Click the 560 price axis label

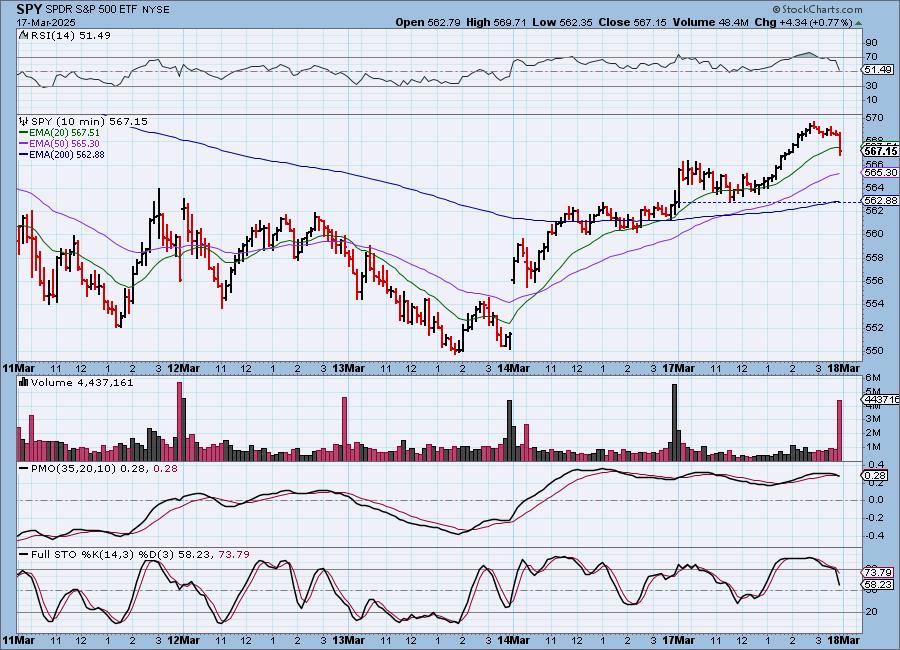point(874,234)
